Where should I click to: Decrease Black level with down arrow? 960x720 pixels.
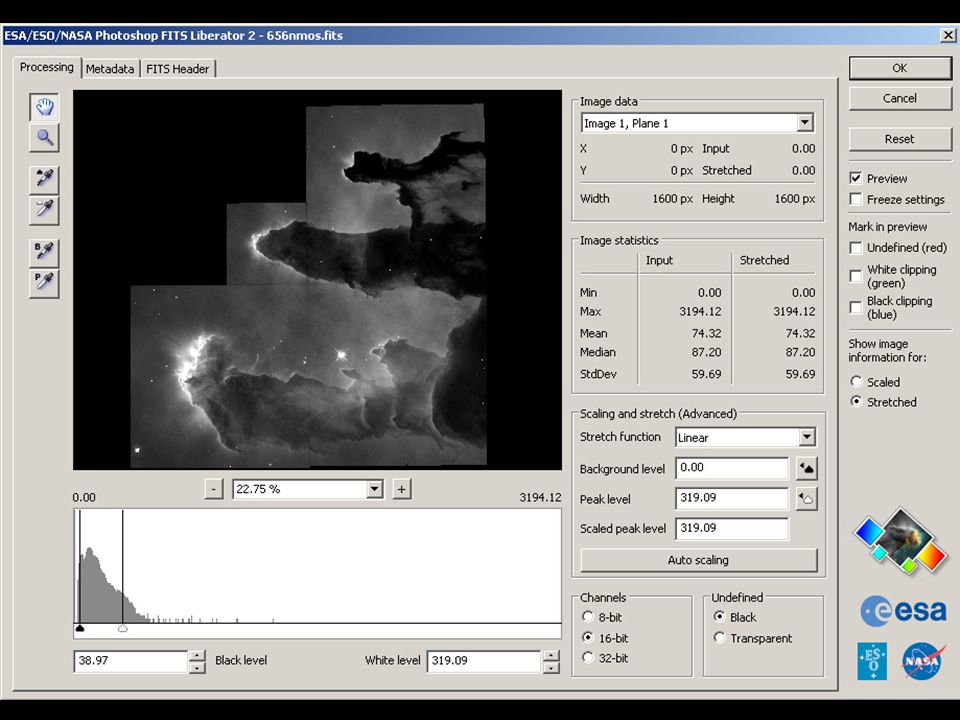(x=197, y=667)
